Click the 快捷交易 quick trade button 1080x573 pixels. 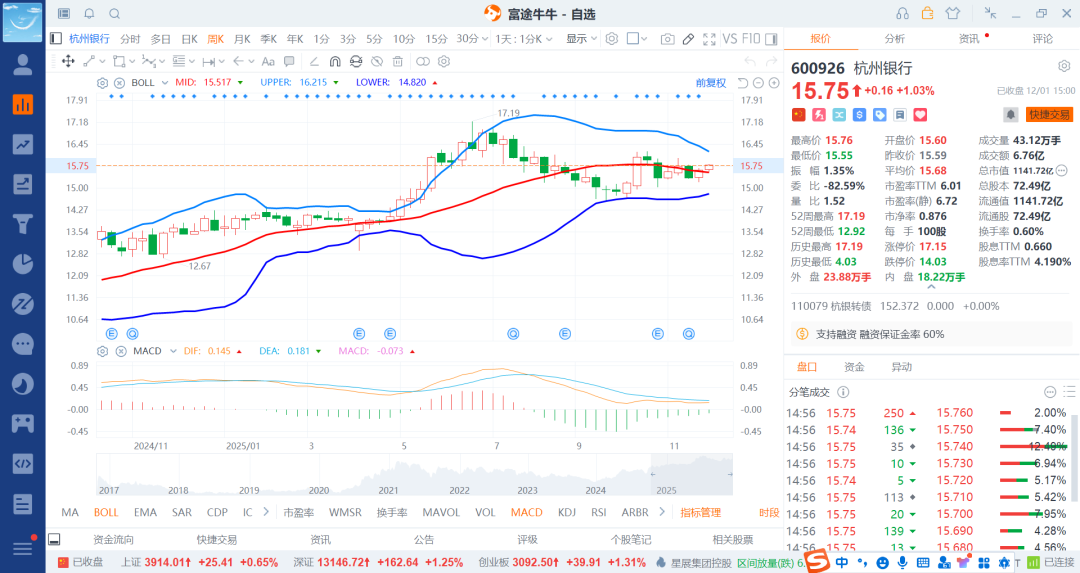[x=1050, y=115]
